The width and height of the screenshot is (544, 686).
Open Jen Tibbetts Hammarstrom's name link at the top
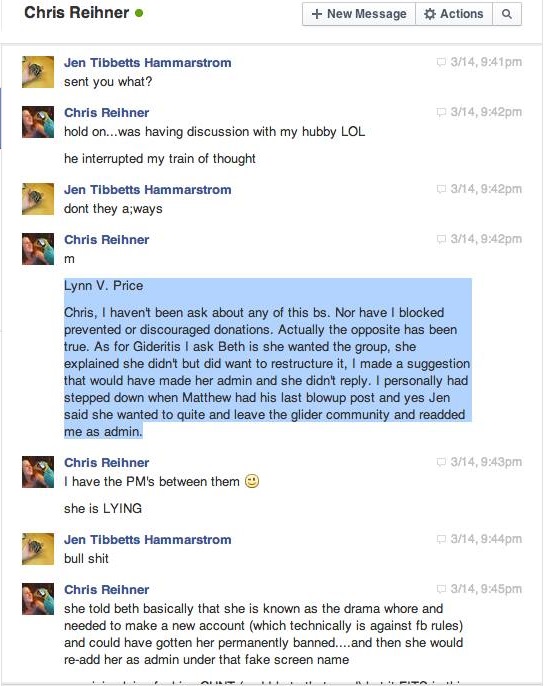pos(147,63)
